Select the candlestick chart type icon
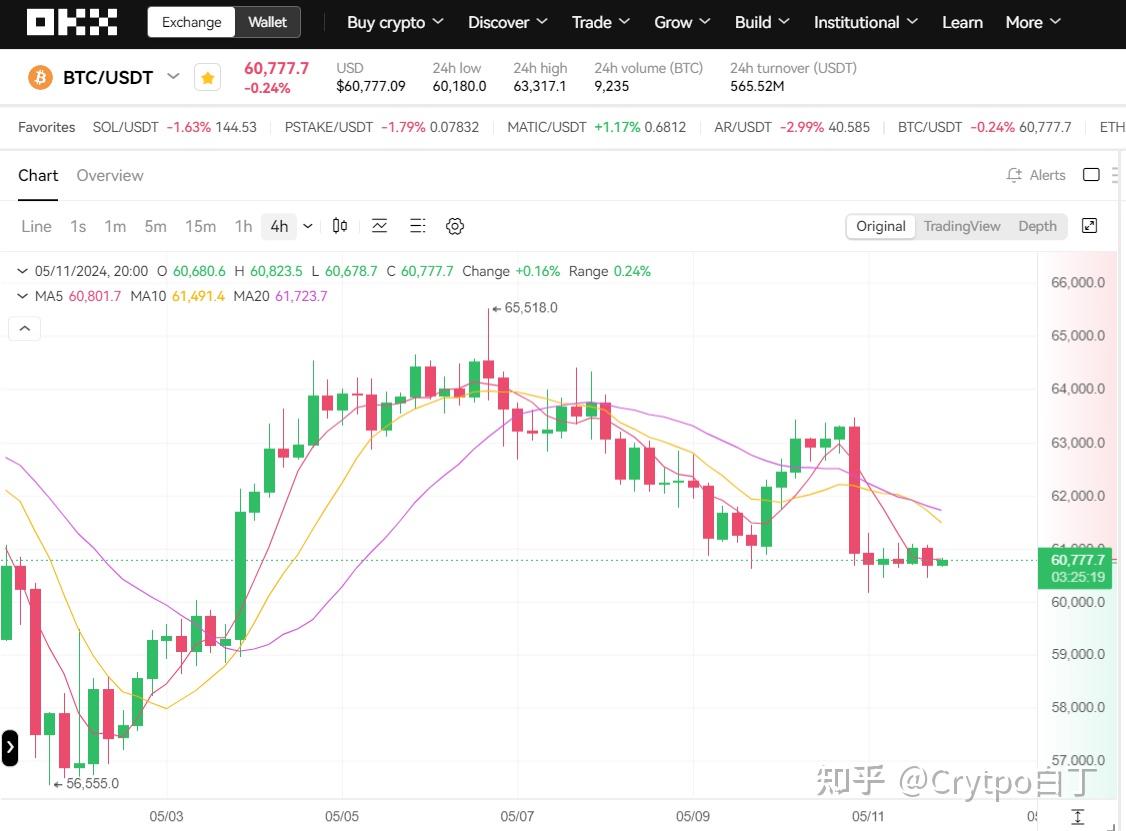This screenshot has width=1126, height=831. (339, 226)
